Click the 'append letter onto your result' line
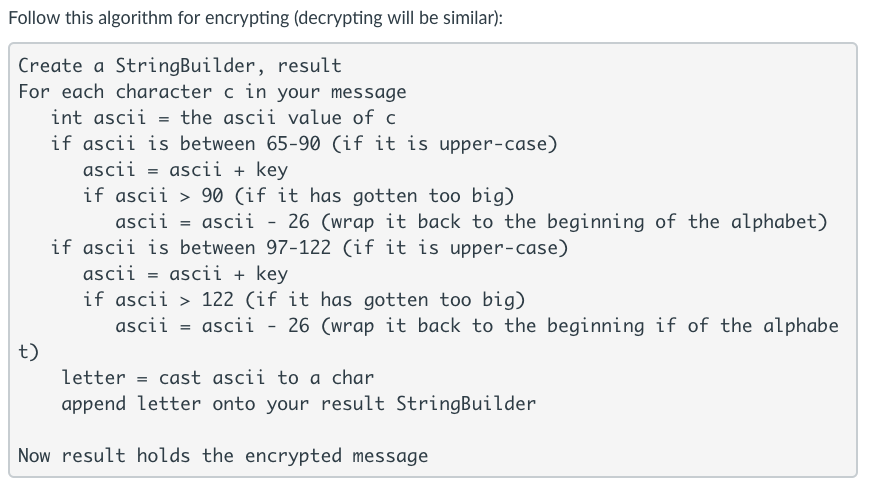This screenshot has width=892, height=492. click(x=299, y=404)
